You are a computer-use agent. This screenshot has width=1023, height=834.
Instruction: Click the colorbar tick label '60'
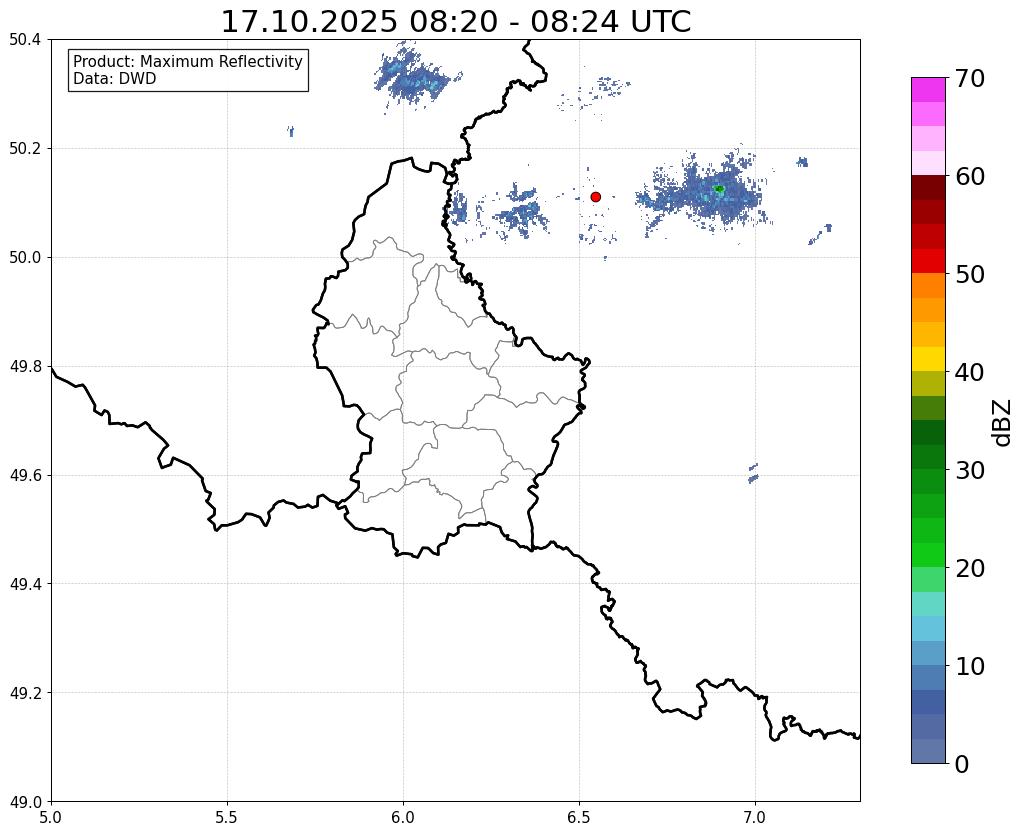pos(970,176)
